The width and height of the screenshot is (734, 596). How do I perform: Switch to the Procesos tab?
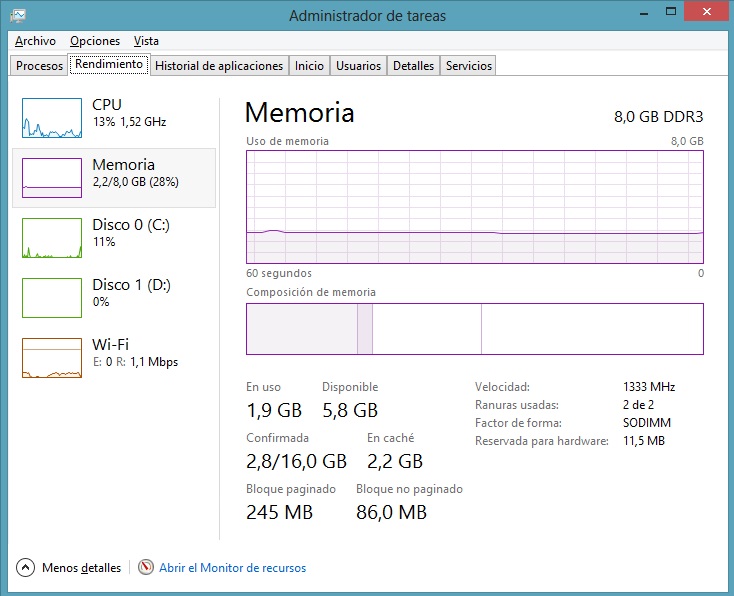[x=40, y=66]
